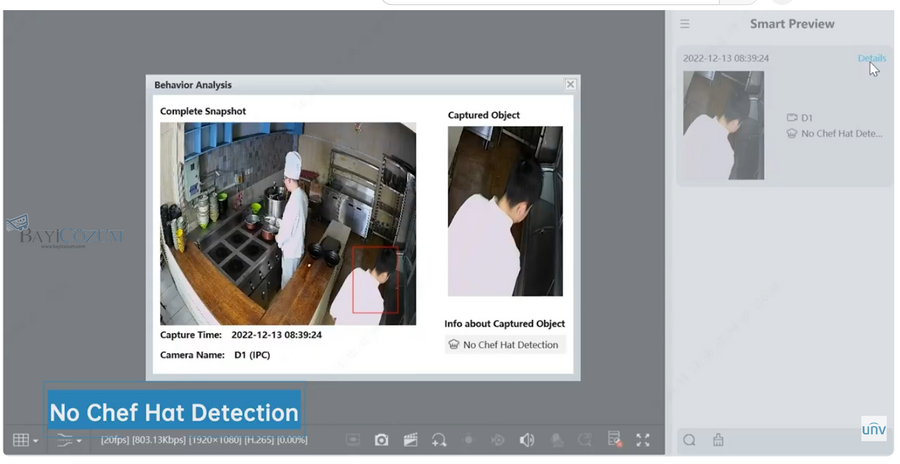Screen dimensions: 900x464
Task: Click the Captured Object image
Action: (505, 211)
